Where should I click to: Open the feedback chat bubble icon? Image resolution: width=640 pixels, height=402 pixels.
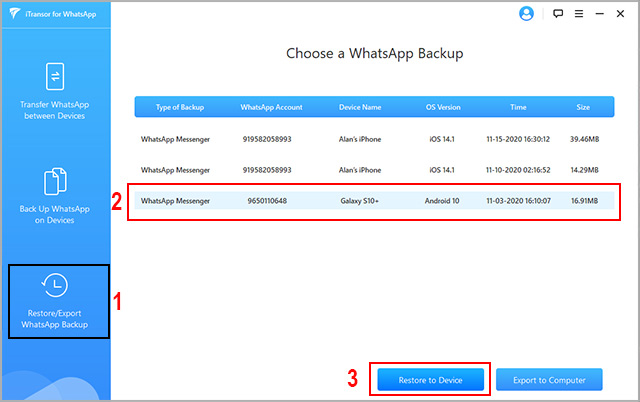[558, 13]
